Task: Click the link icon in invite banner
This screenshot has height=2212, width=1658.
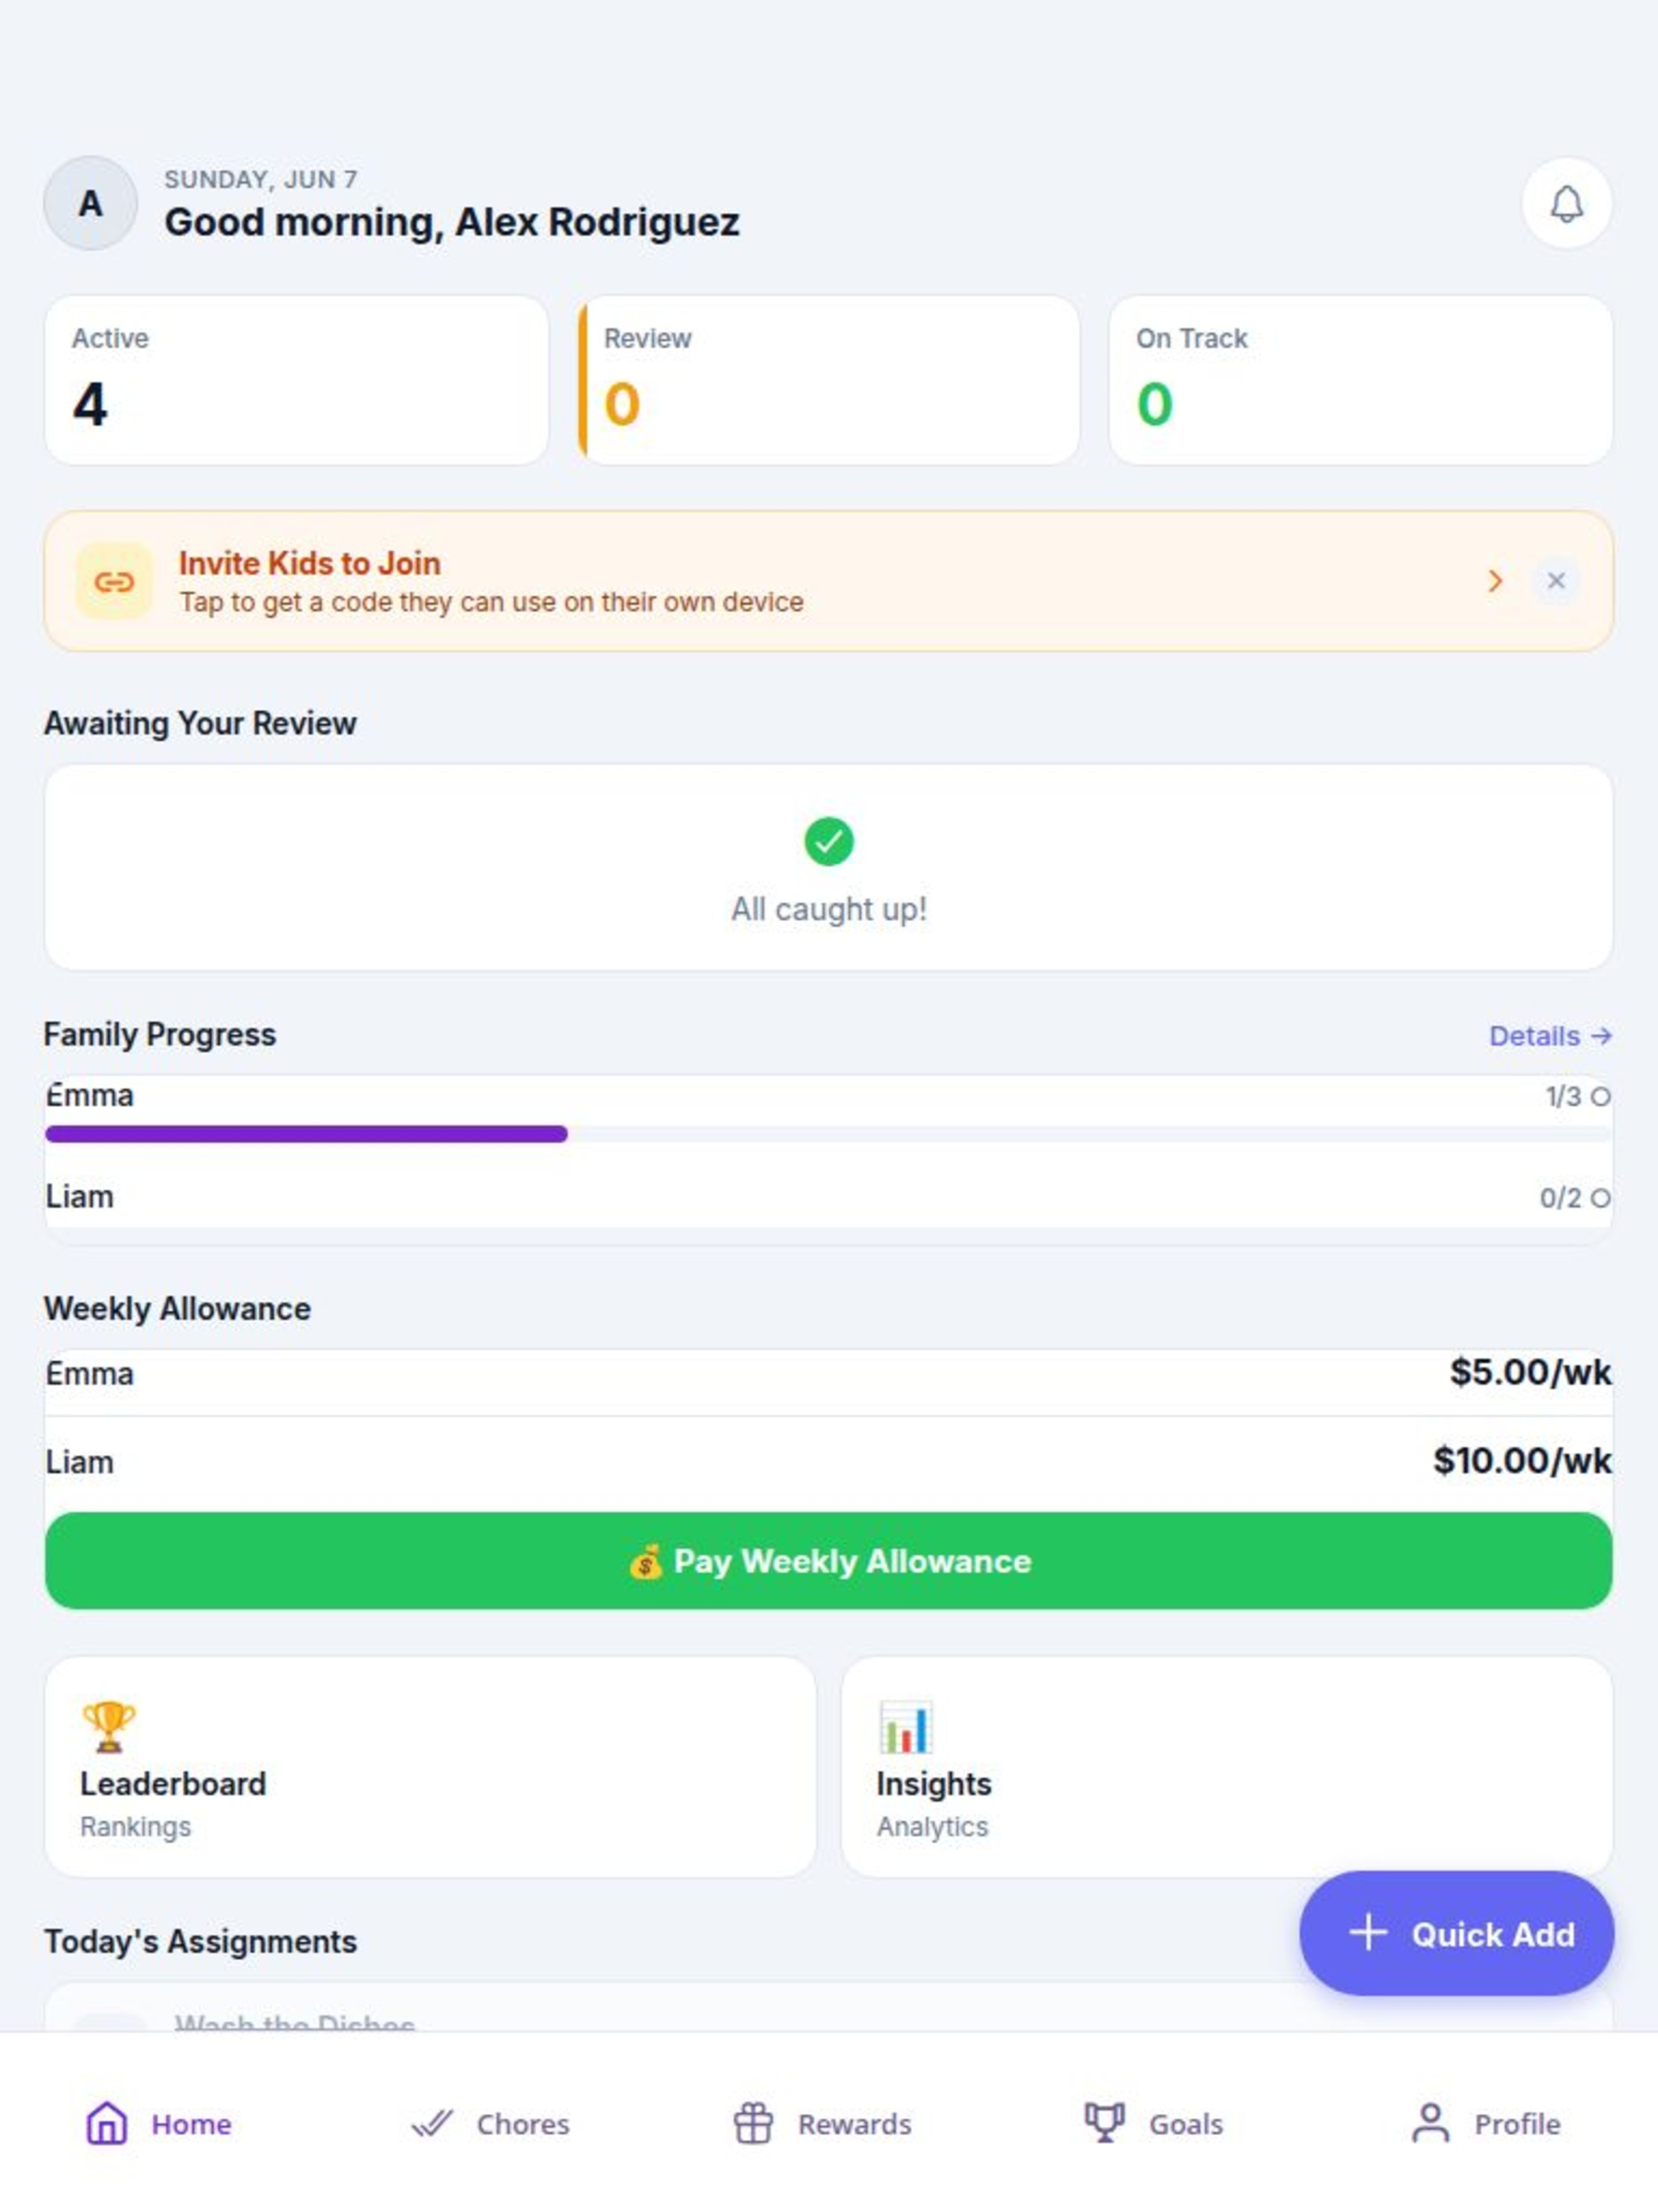Action: pyautogui.click(x=114, y=581)
